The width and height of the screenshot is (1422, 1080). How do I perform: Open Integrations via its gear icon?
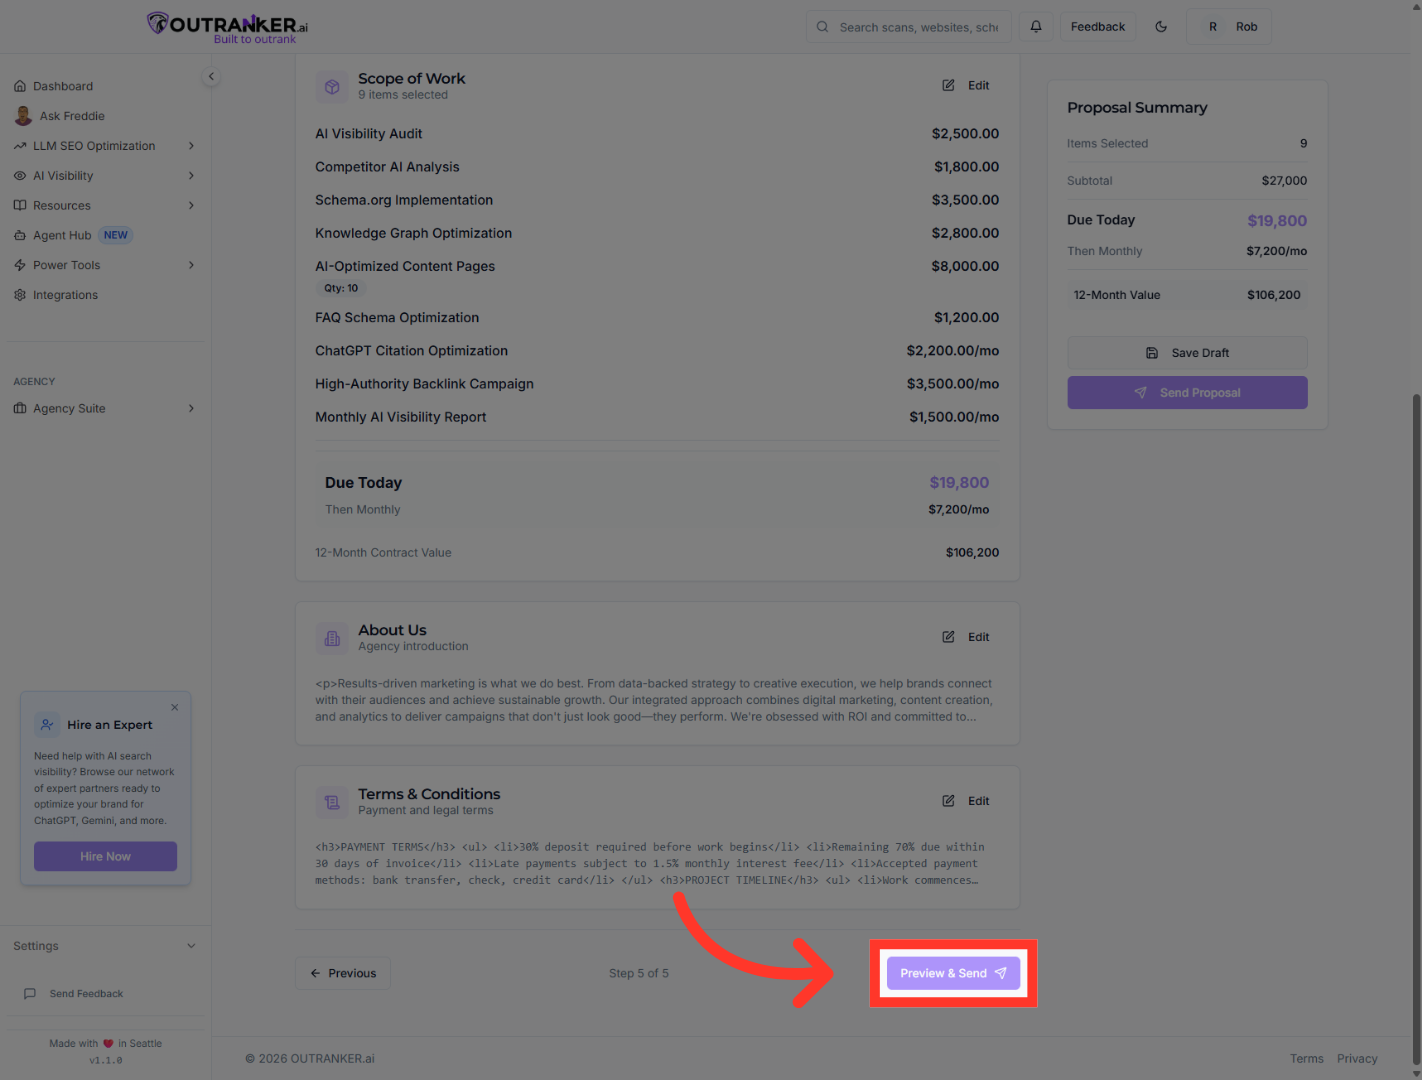point(20,295)
